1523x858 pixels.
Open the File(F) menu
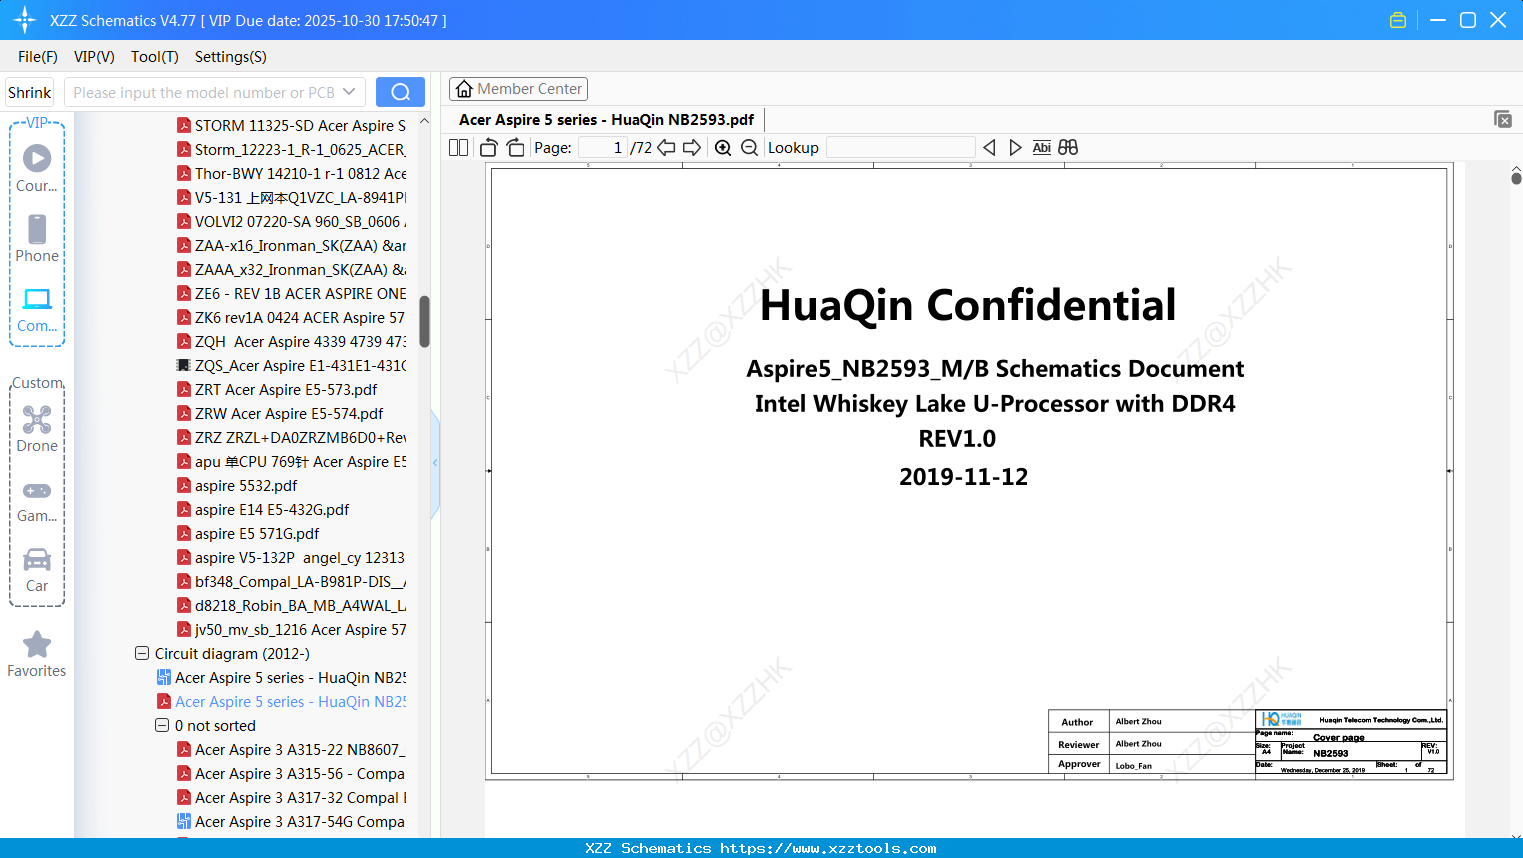[38, 57]
